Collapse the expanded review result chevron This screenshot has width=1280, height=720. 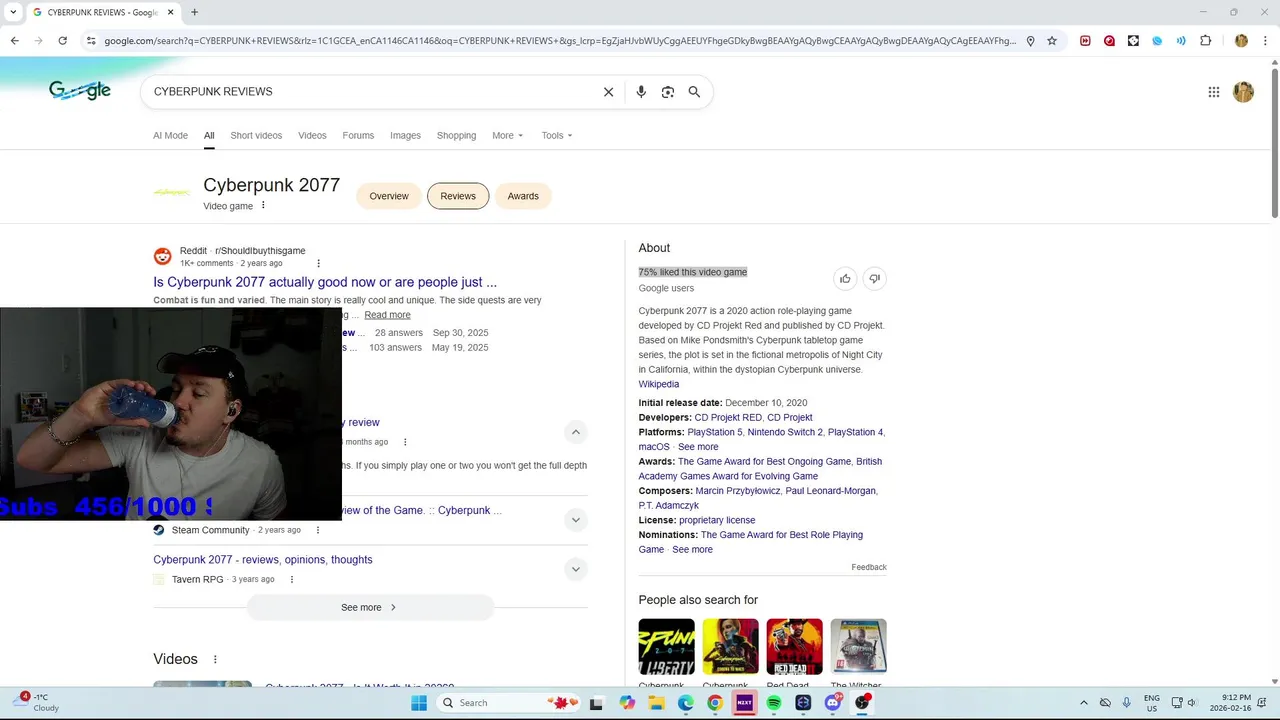tap(575, 432)
